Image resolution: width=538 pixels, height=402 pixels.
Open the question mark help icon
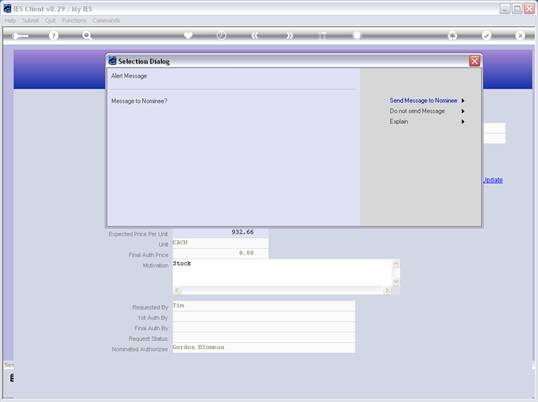click(x=53, y=35)
